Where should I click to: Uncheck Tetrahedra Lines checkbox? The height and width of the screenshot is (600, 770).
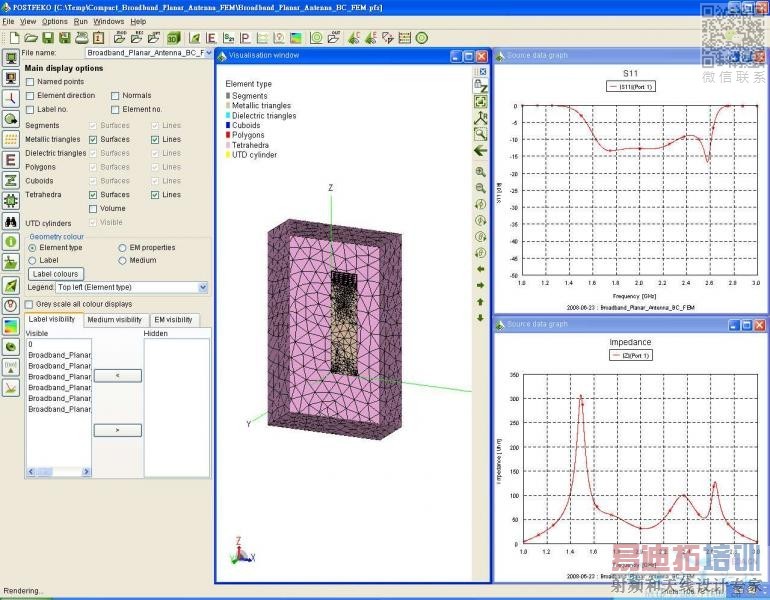(155, 195)
